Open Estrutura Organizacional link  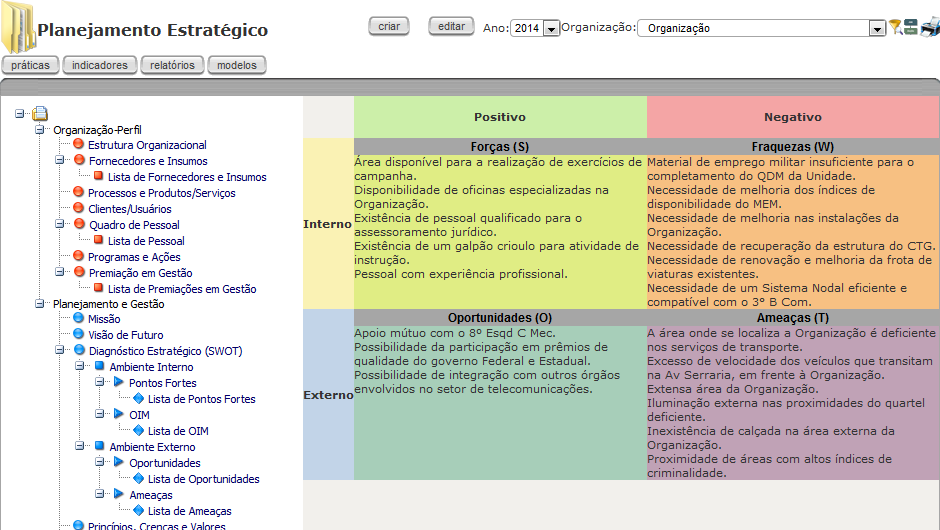click(147, 145)
